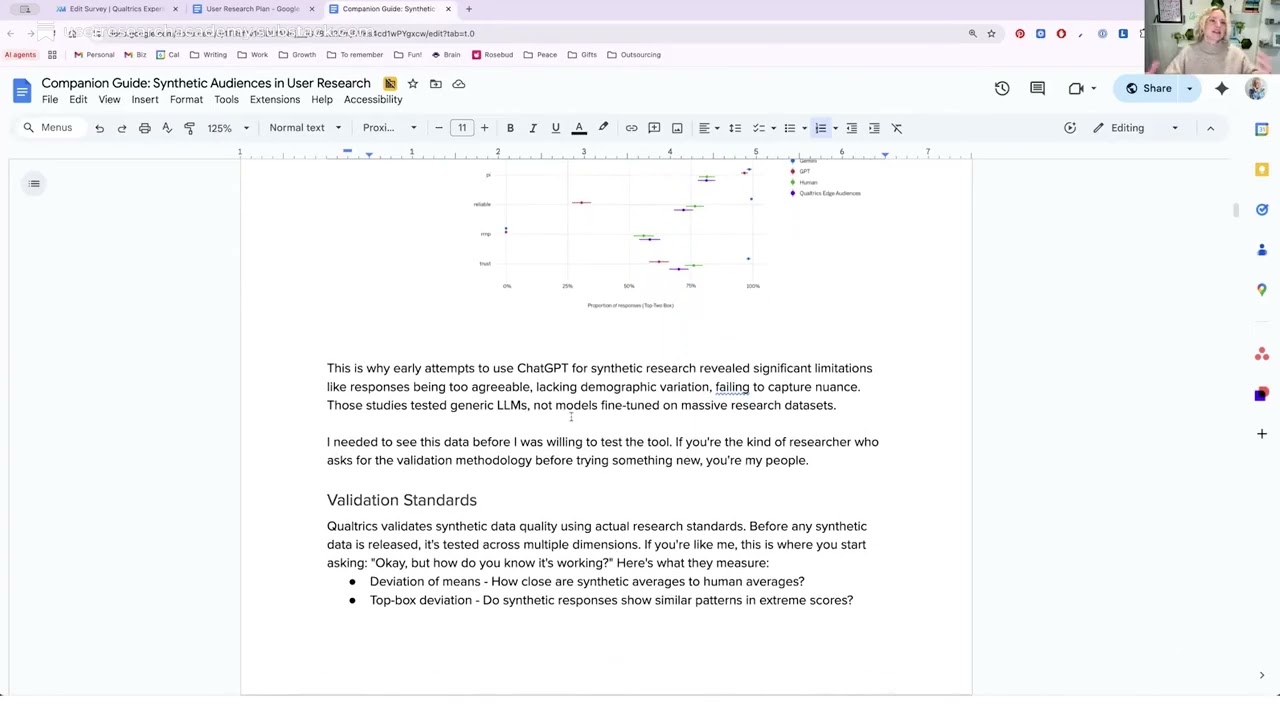This screenshot has width=1280, height=720.
Task: Switch to the Edit Survey Qualtrics tab
Action: [x=117, y=9]
